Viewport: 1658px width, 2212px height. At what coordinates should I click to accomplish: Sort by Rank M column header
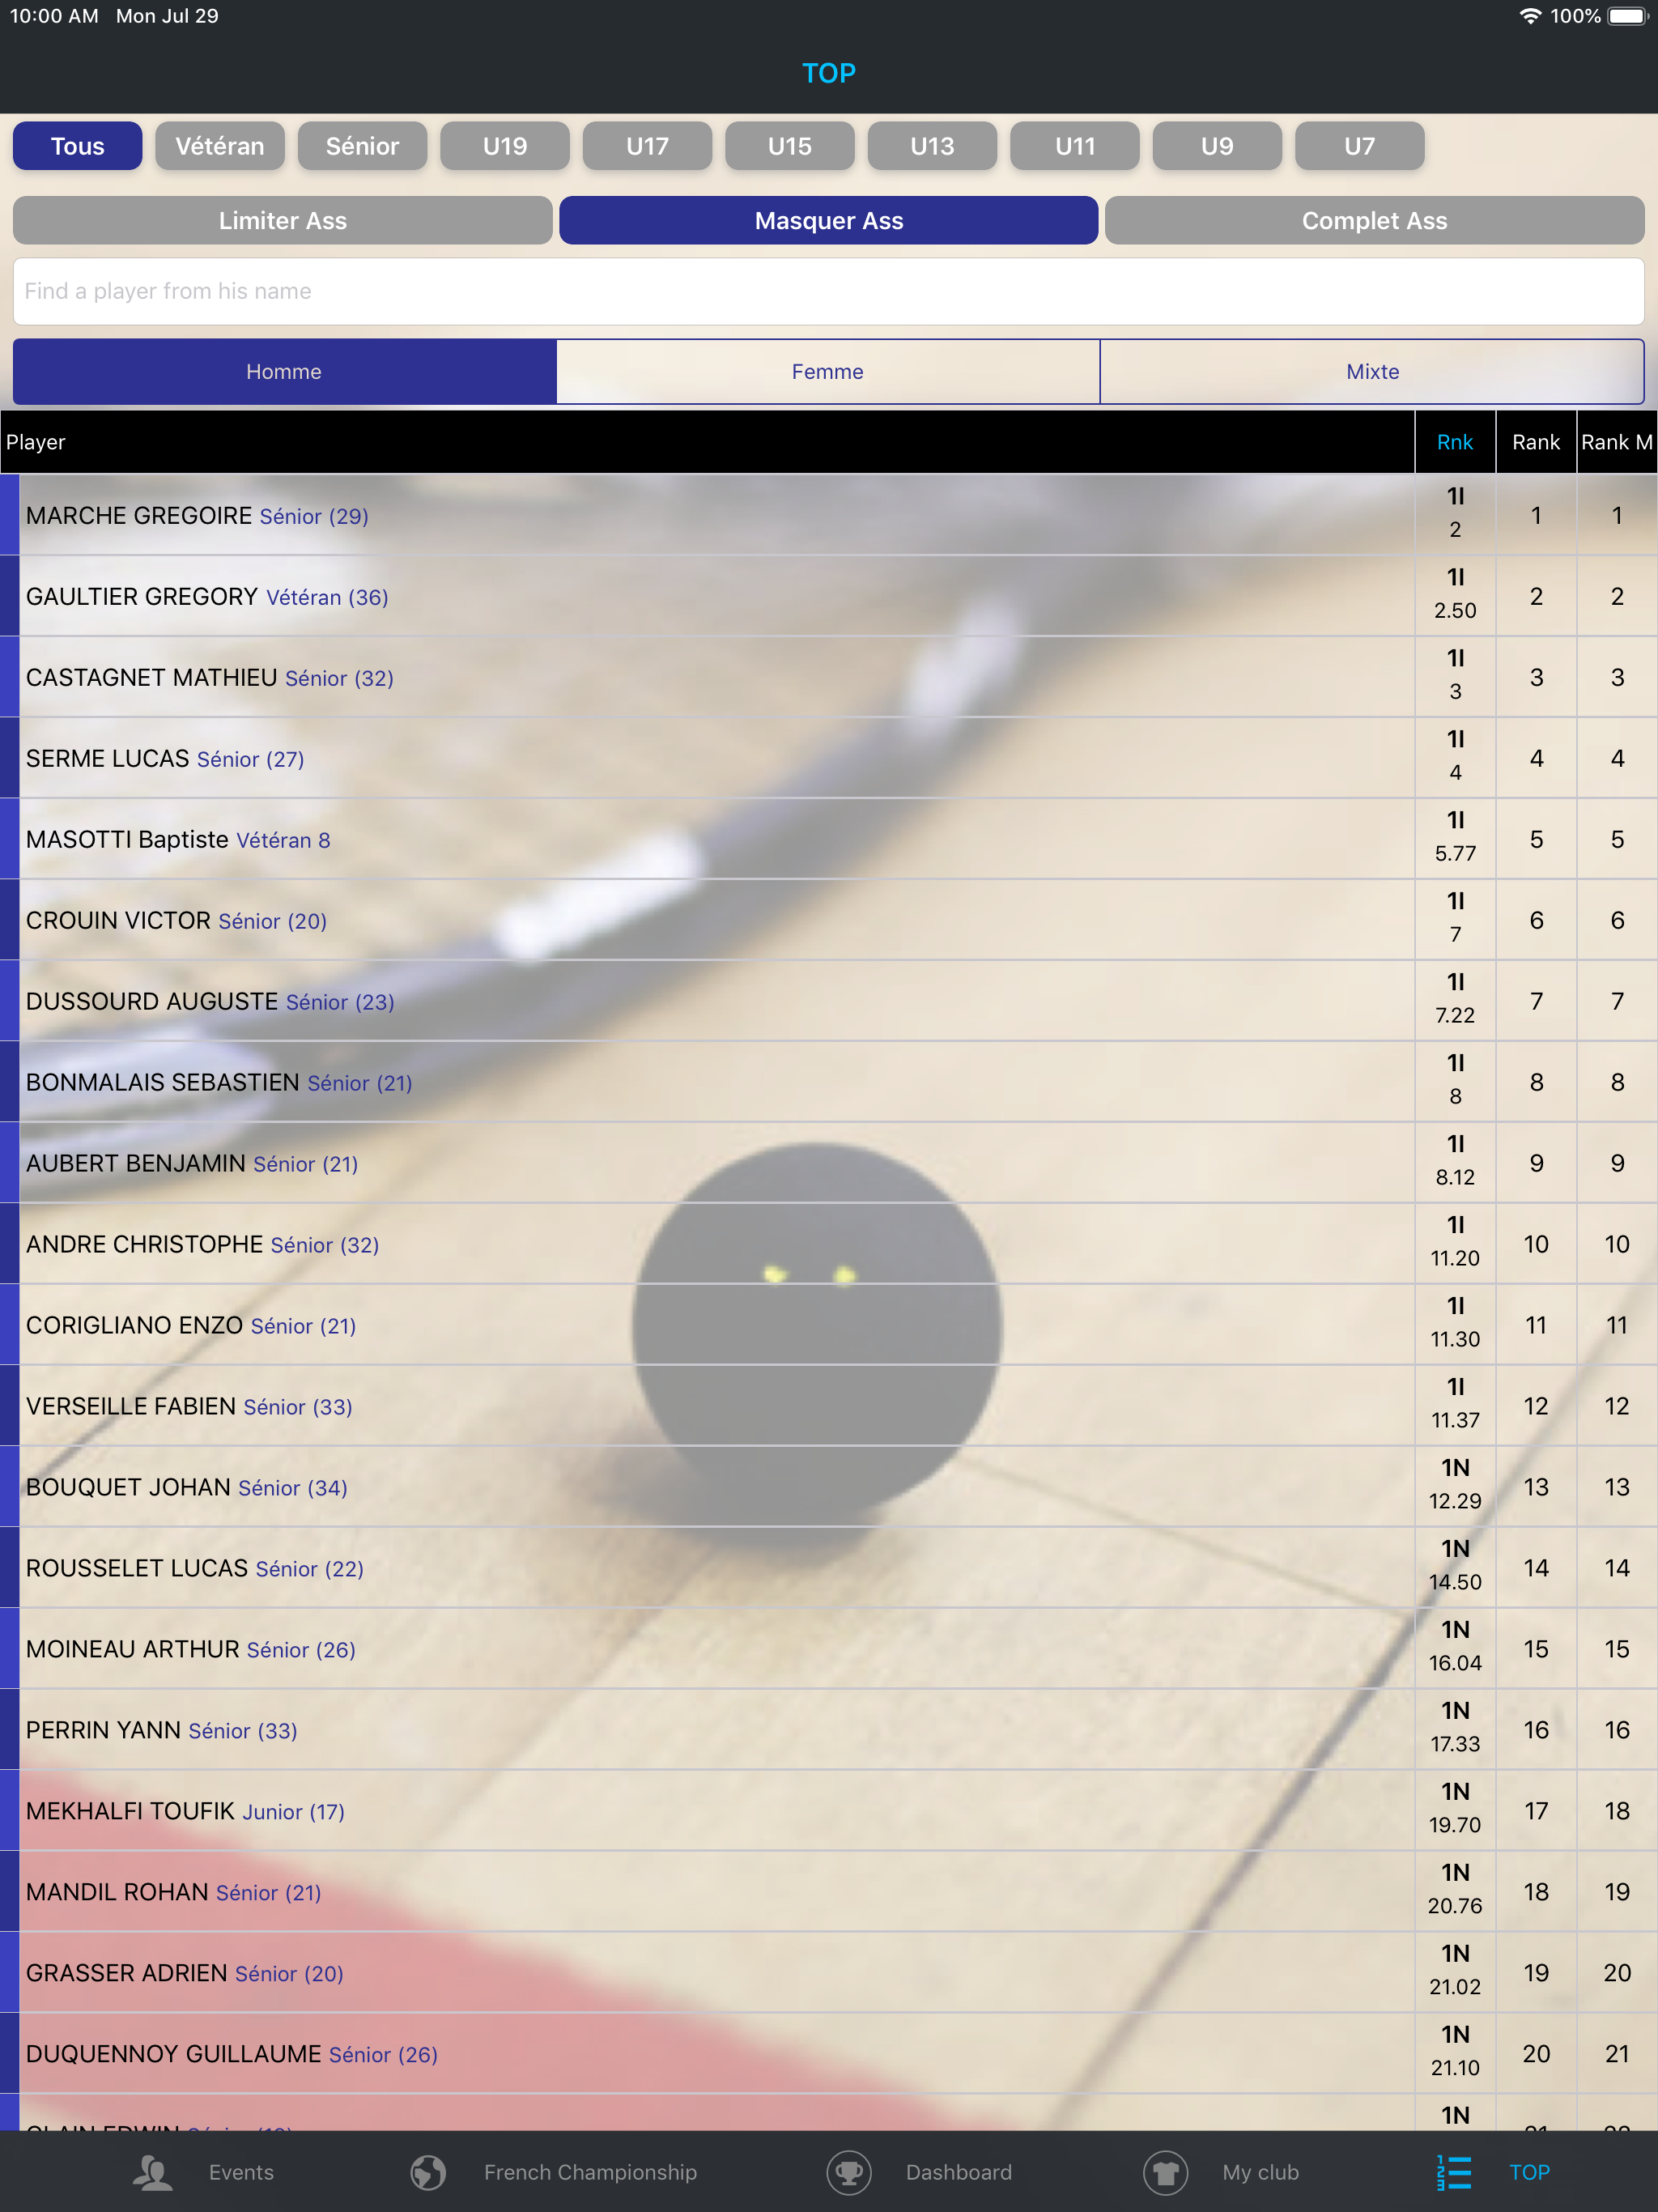pos(1616,442)
